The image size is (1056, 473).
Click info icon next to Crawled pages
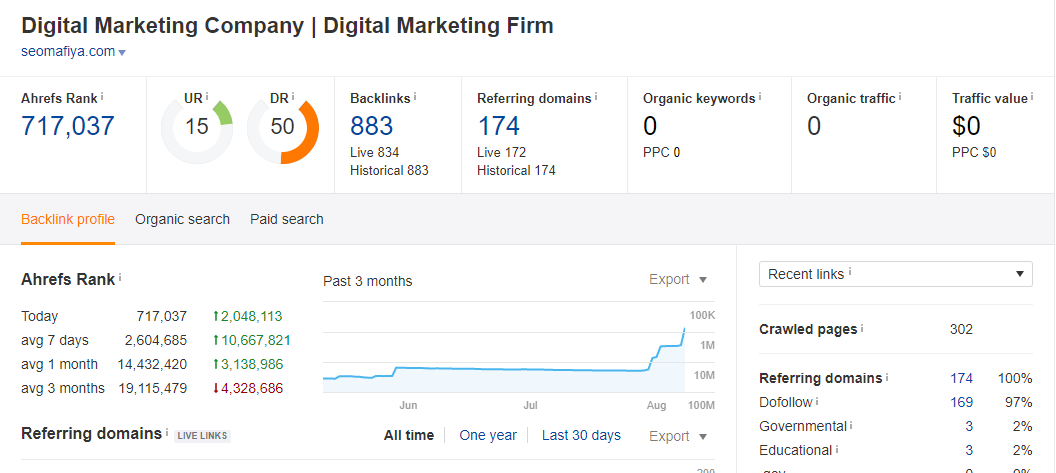[x=862, y=328]
